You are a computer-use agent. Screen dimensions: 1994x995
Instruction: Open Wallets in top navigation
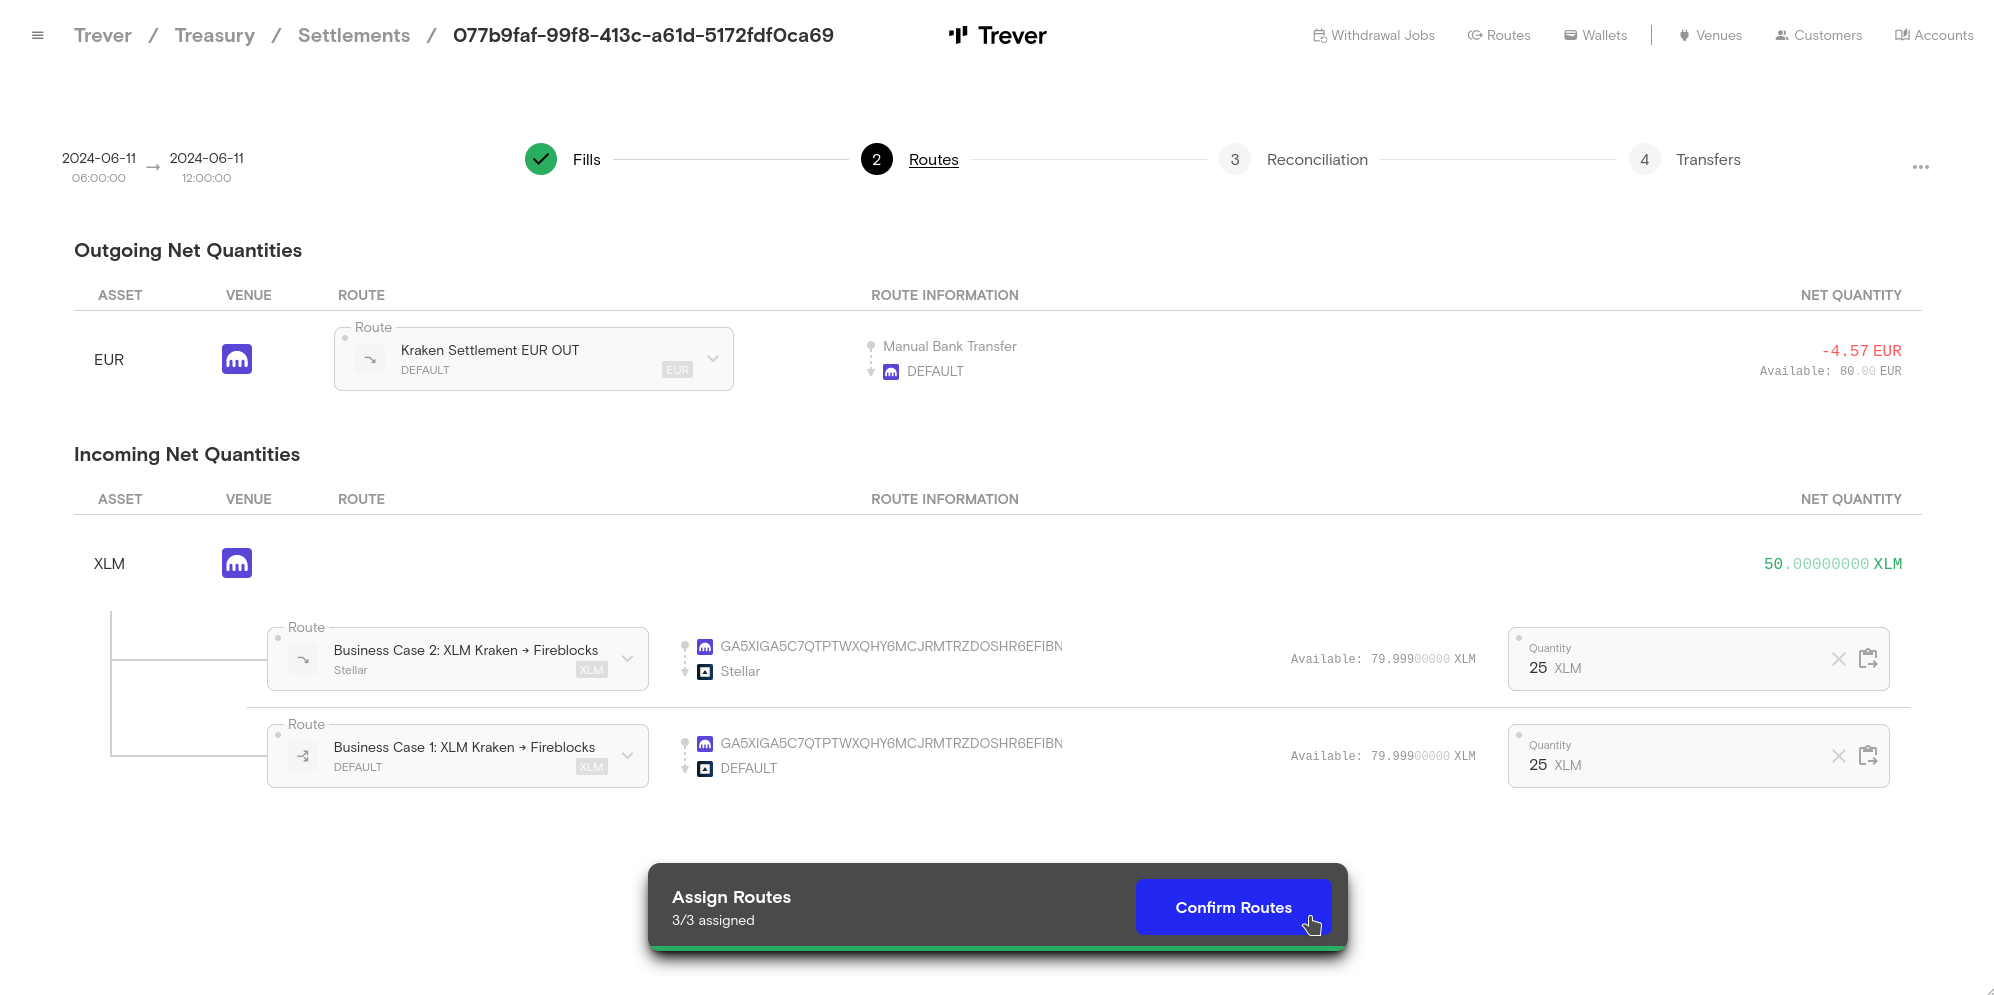(1596, 35)
